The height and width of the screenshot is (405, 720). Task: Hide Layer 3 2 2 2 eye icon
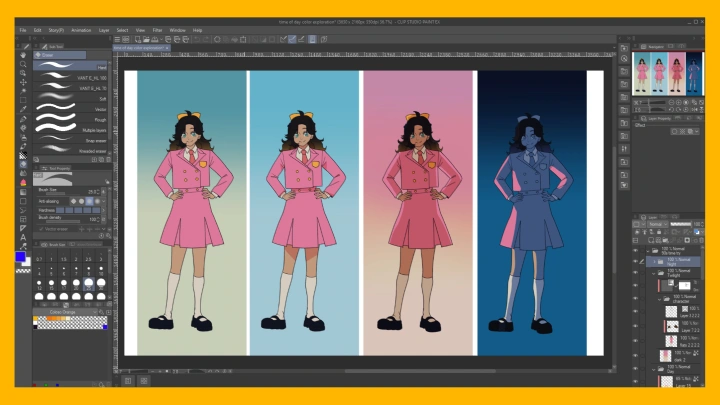(x=636, y=312)
